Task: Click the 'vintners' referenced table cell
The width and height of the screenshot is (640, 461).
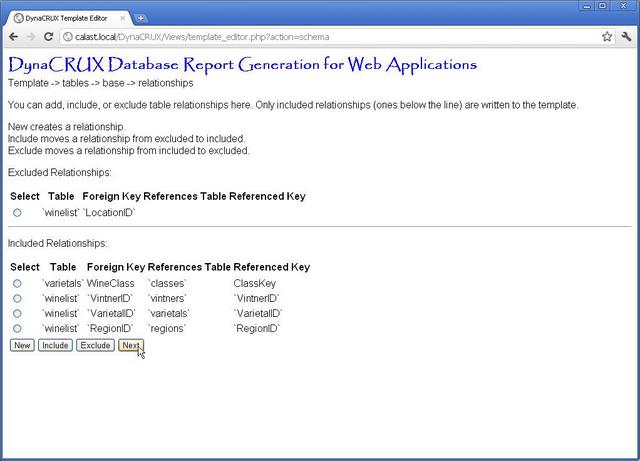Action: click(167, 298)
